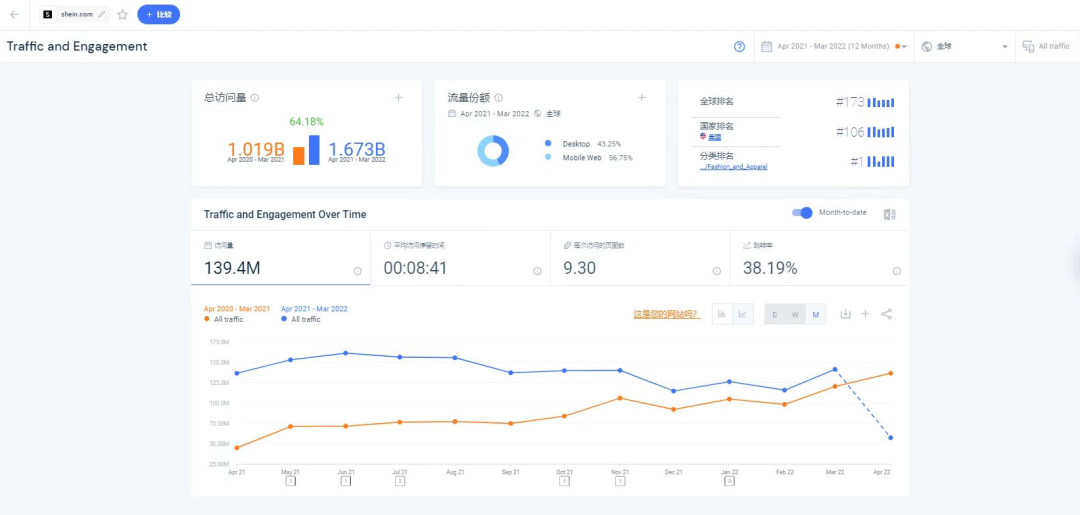Click the blue 比较 compare button
Image resolution: width=1080 pixels, height=515 pixels.
pos(158,15)
